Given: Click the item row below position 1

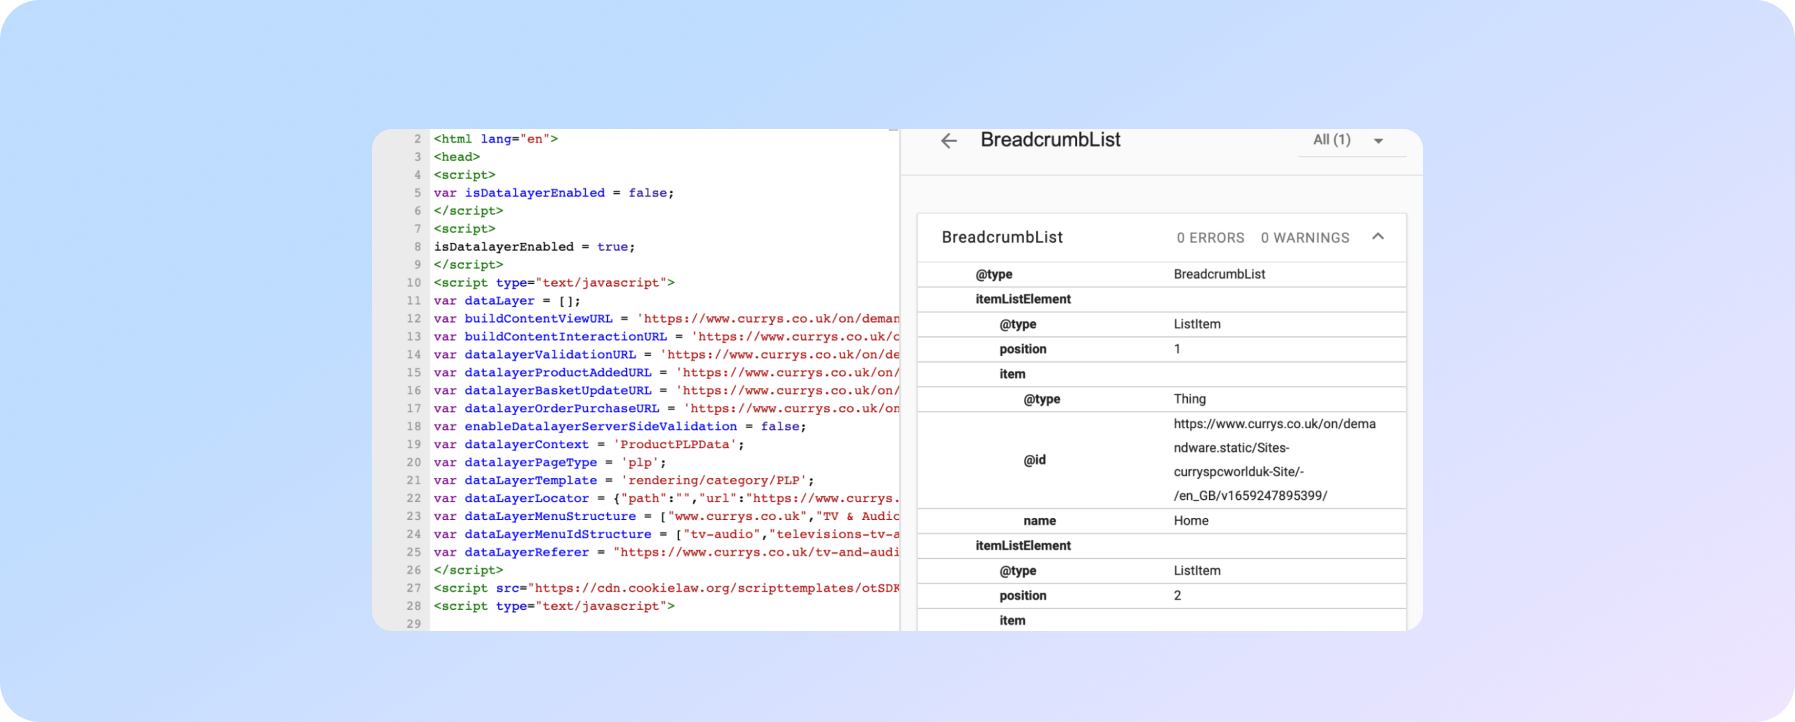Looking at the screenshot, I should 1012,374.
